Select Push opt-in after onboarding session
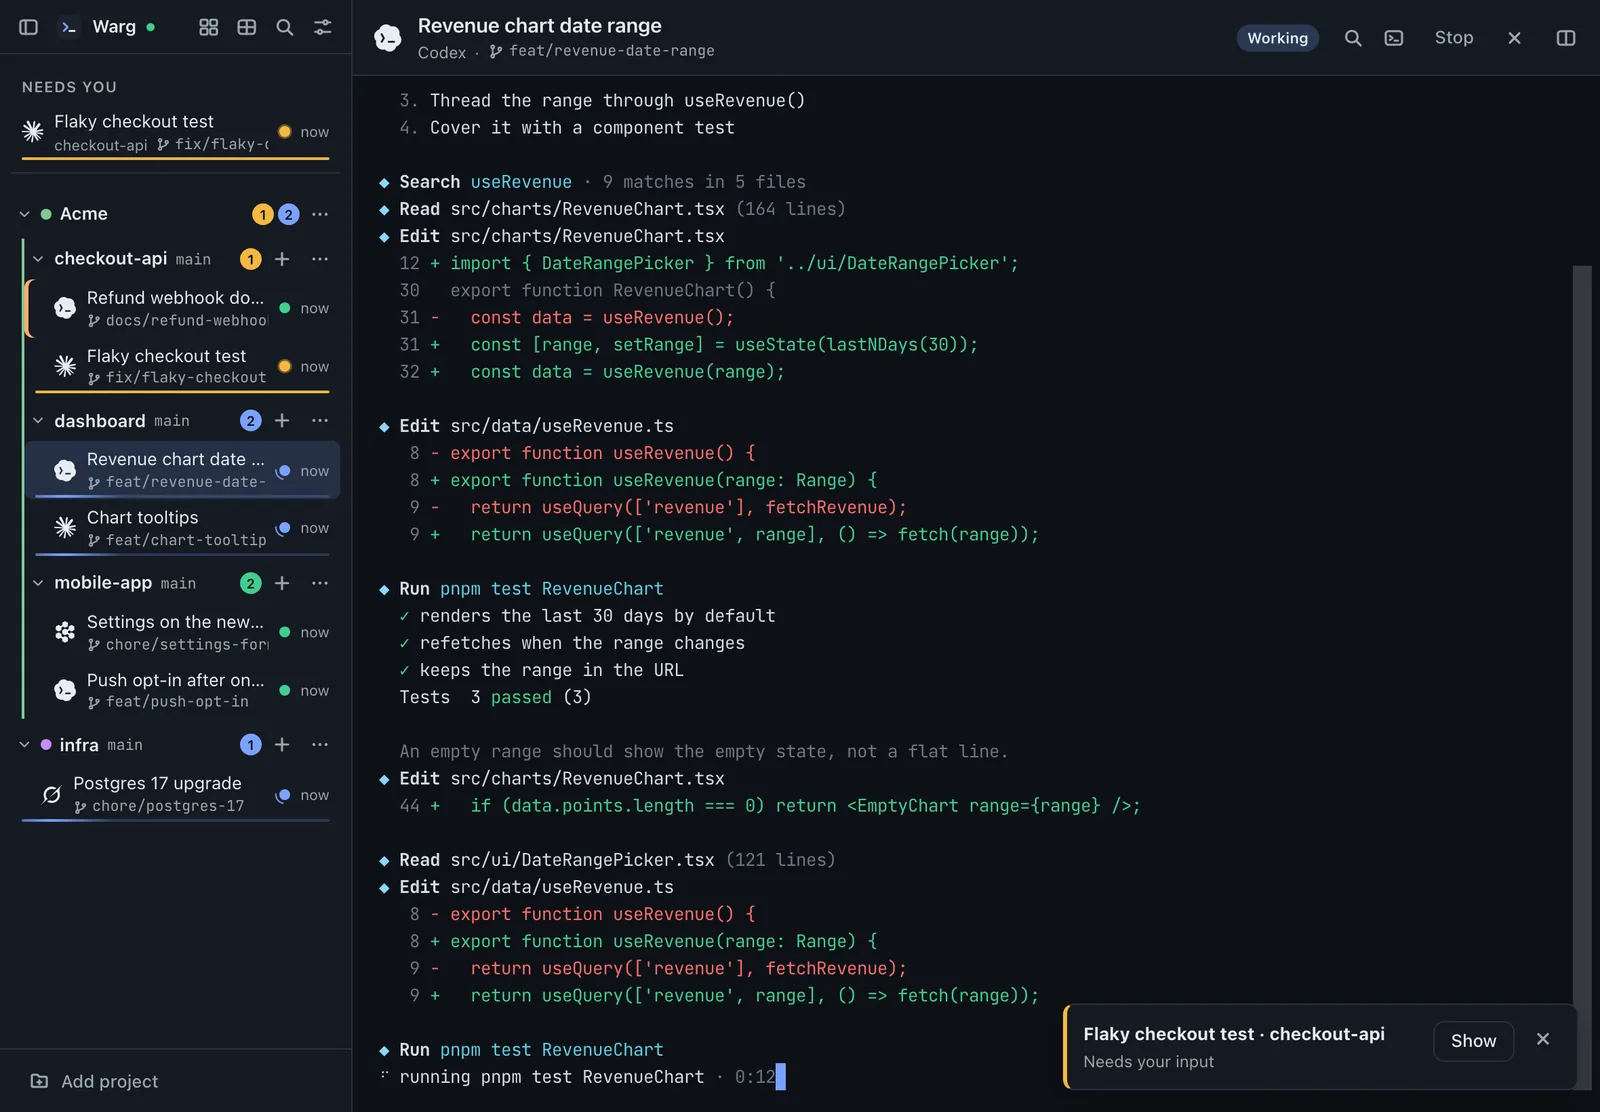The image size is (1600, 1112). 183,690
